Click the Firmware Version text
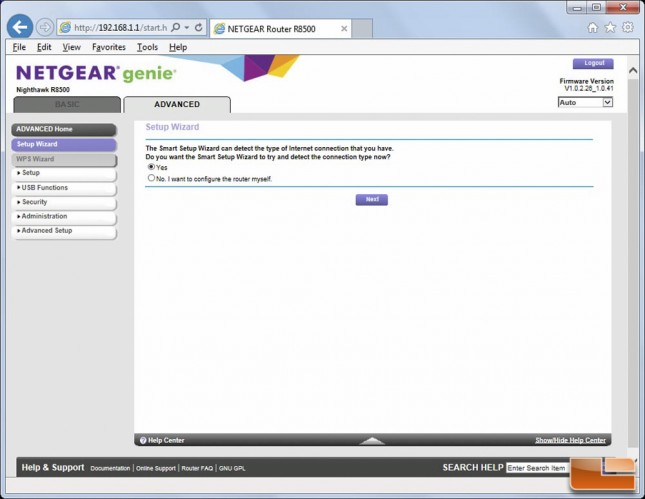645x499 pixels. (586, 81)
